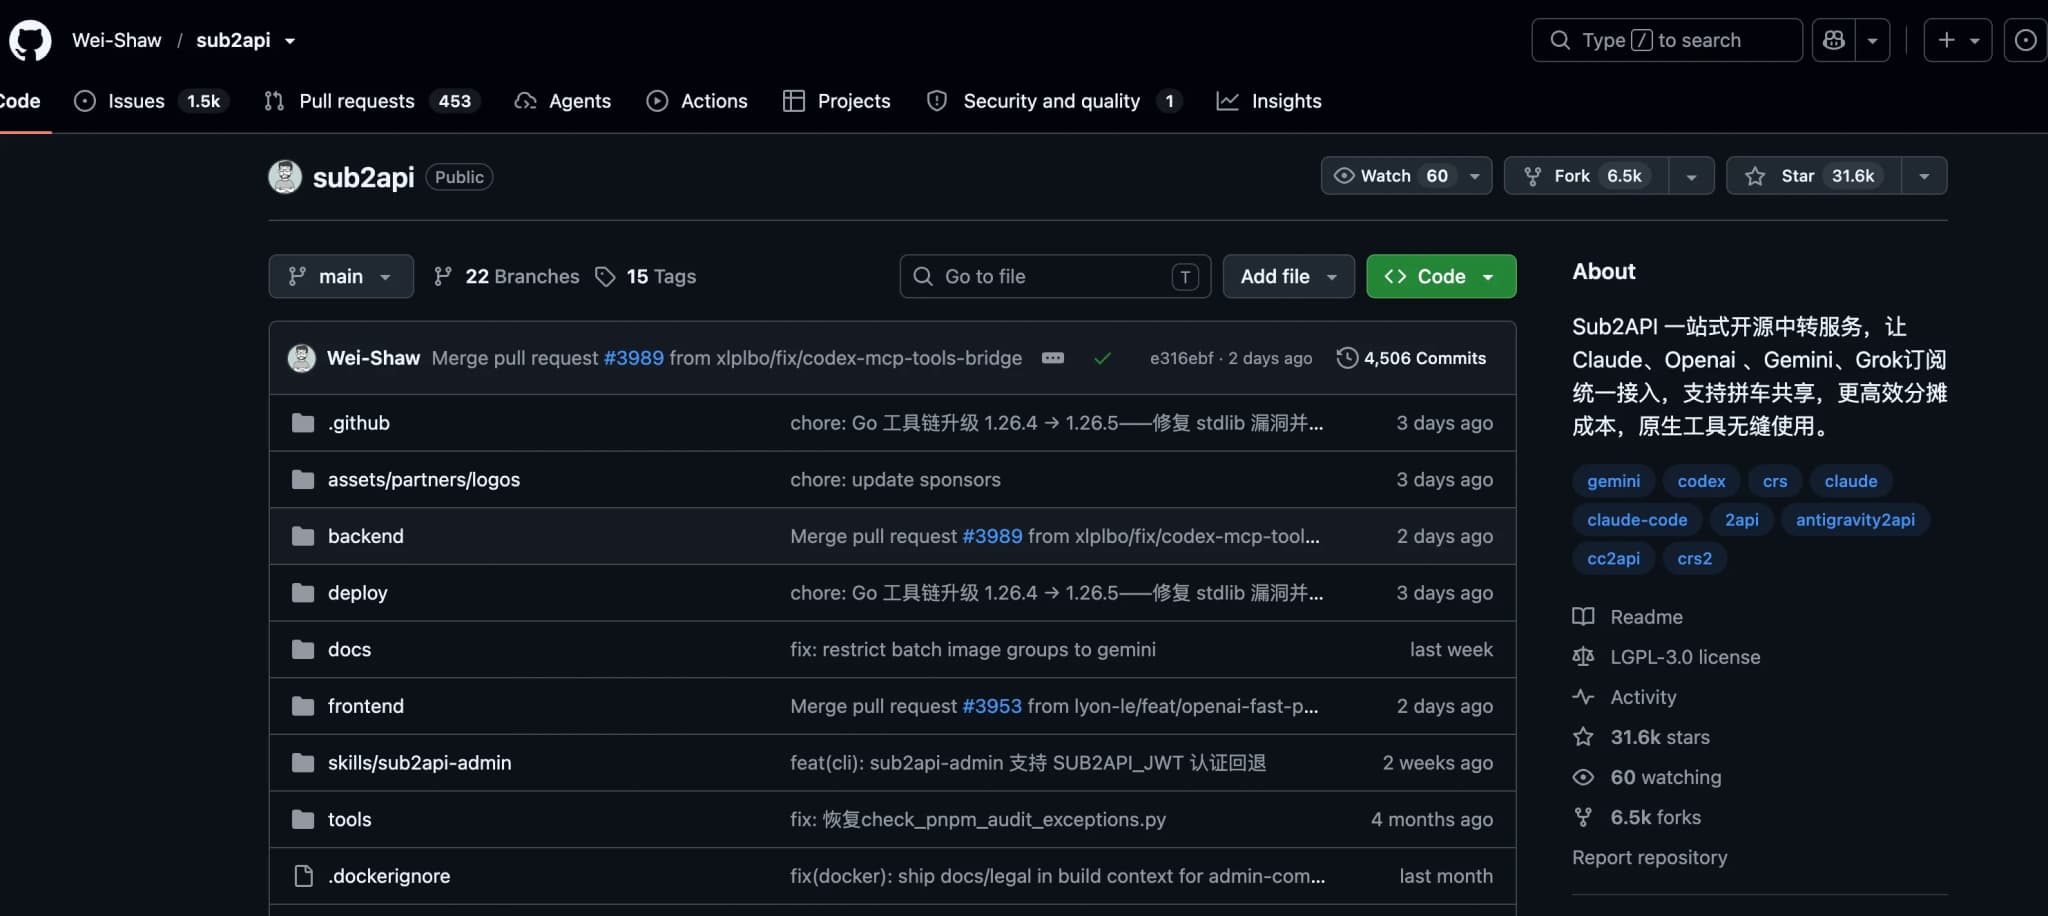Open the main branch selector
This screenshot has height=916, width=2048.
341,276
